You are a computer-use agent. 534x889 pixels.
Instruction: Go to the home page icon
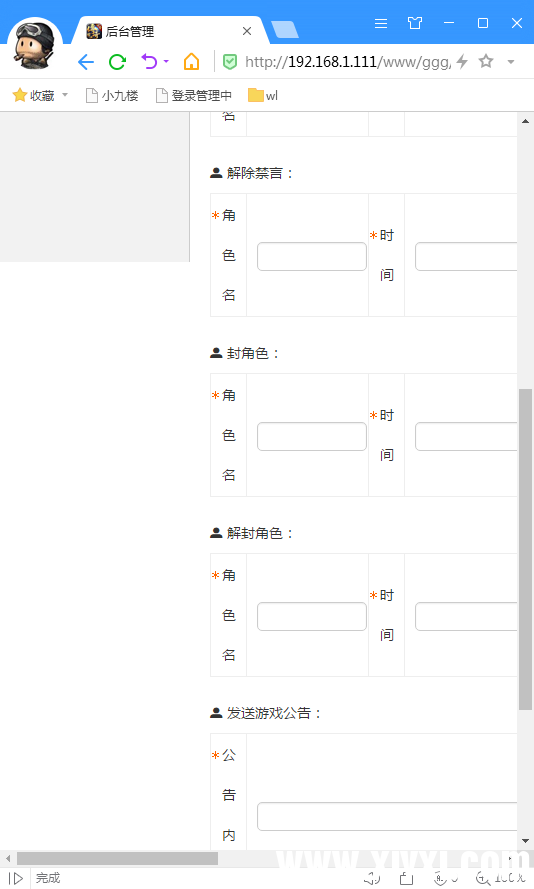(x=192, y=61)
